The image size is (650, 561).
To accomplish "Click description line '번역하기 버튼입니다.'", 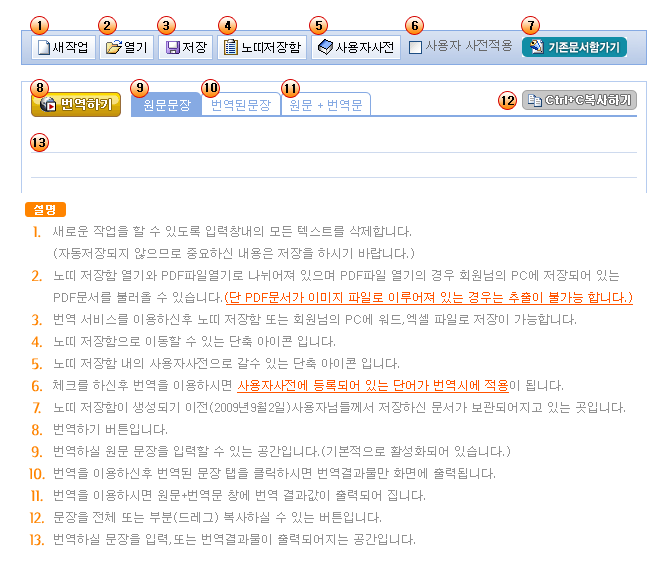I will click(110, 429).
